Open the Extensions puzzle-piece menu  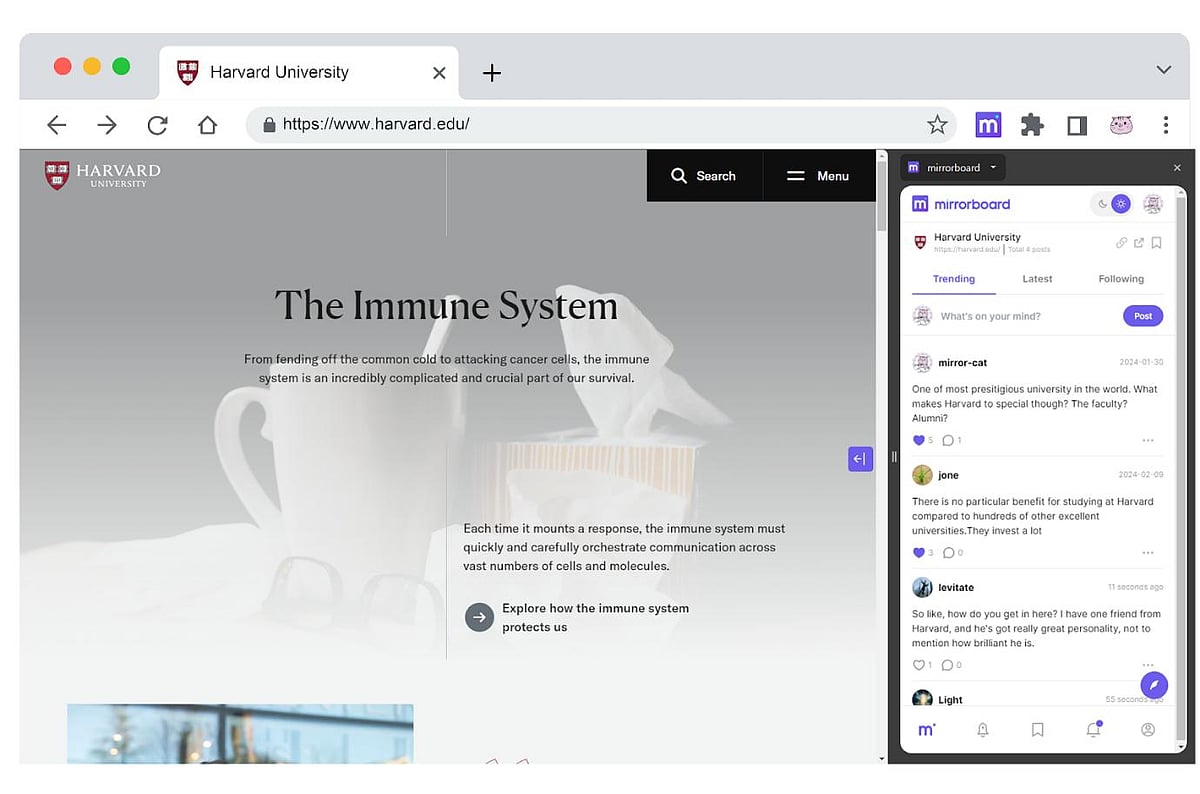(1032, 125)
